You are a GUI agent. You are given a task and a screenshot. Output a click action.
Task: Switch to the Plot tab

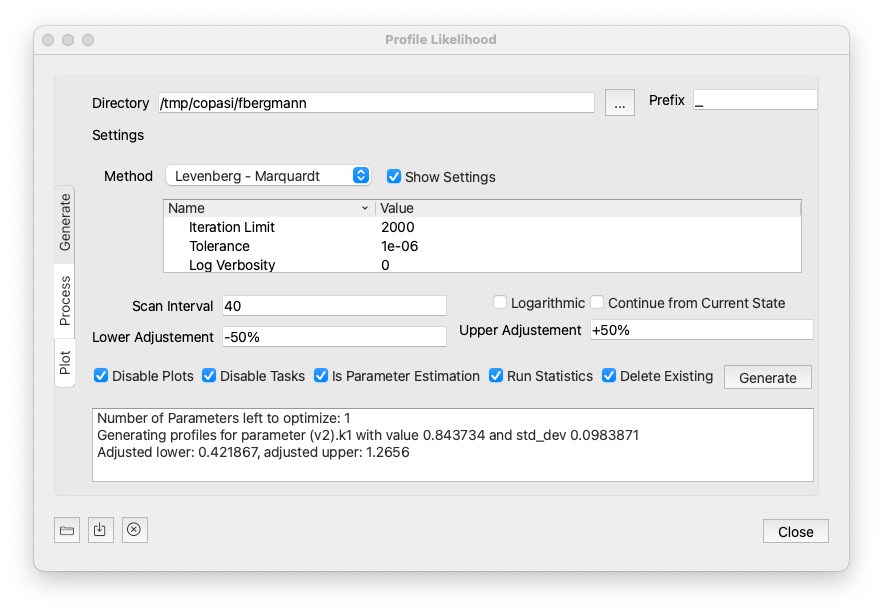coord(65,362)
